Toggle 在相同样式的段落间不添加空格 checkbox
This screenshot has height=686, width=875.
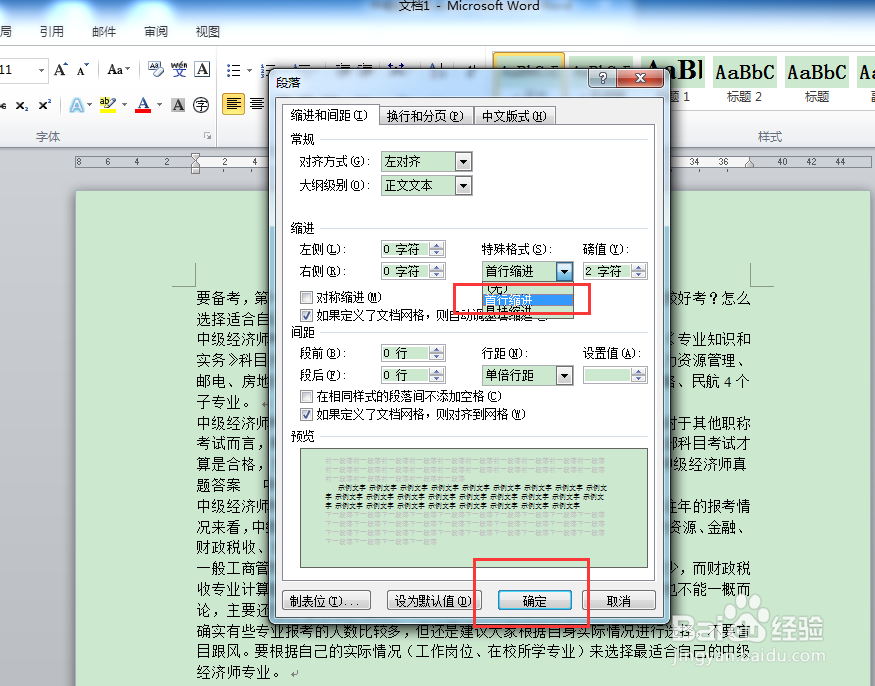click(306, 396)
